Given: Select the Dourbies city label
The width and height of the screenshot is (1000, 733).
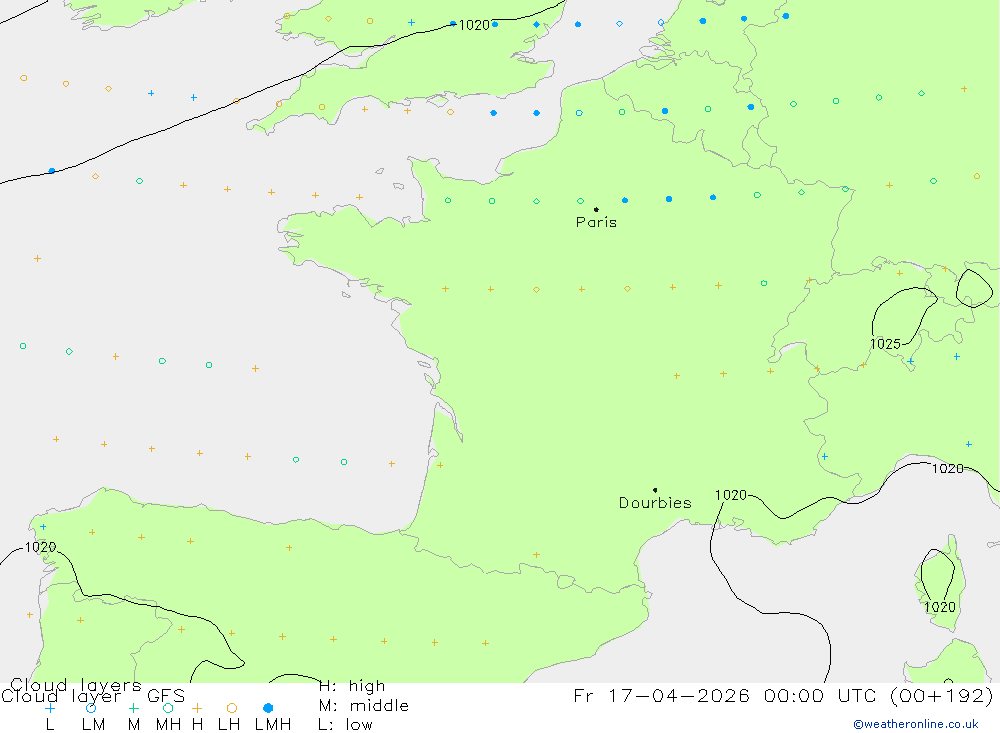Looking at the screenshot, I should (655, 503).
